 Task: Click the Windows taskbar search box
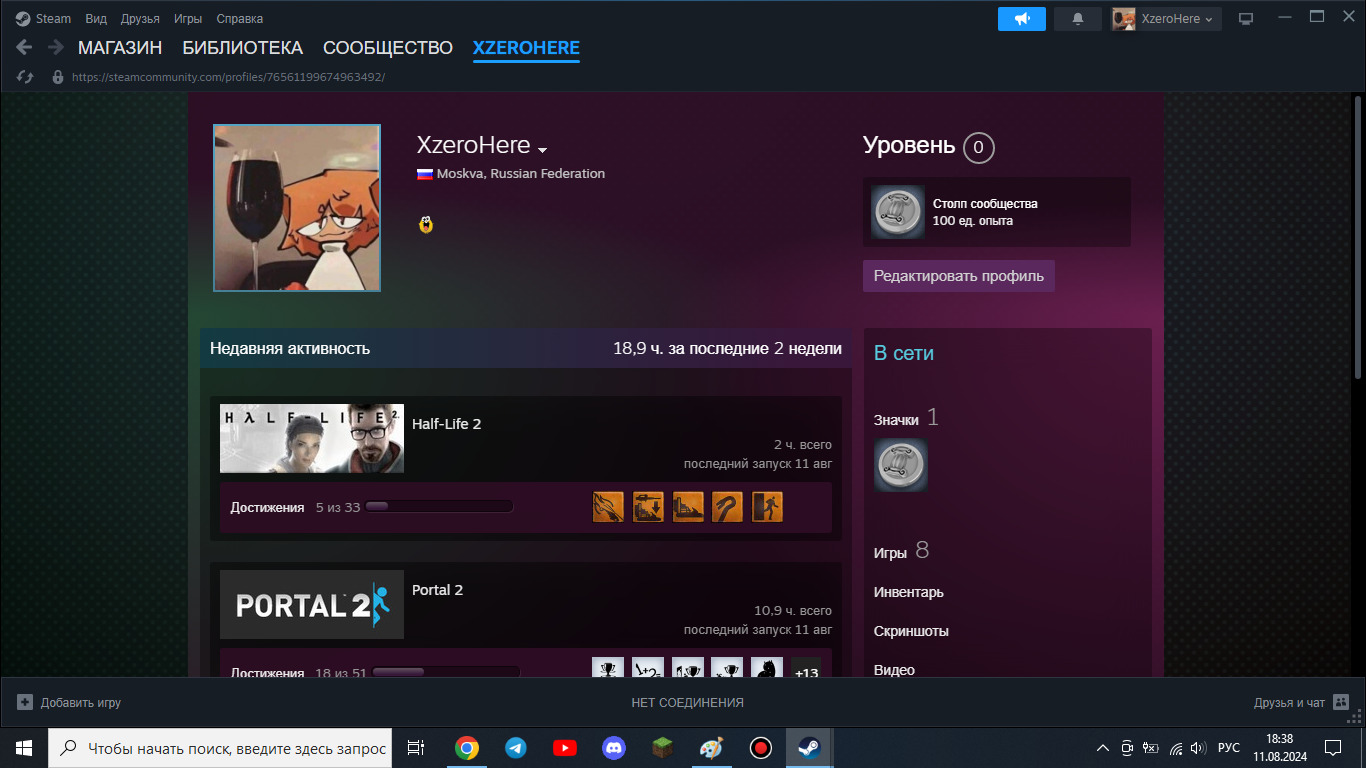click(x=222, y=748)
